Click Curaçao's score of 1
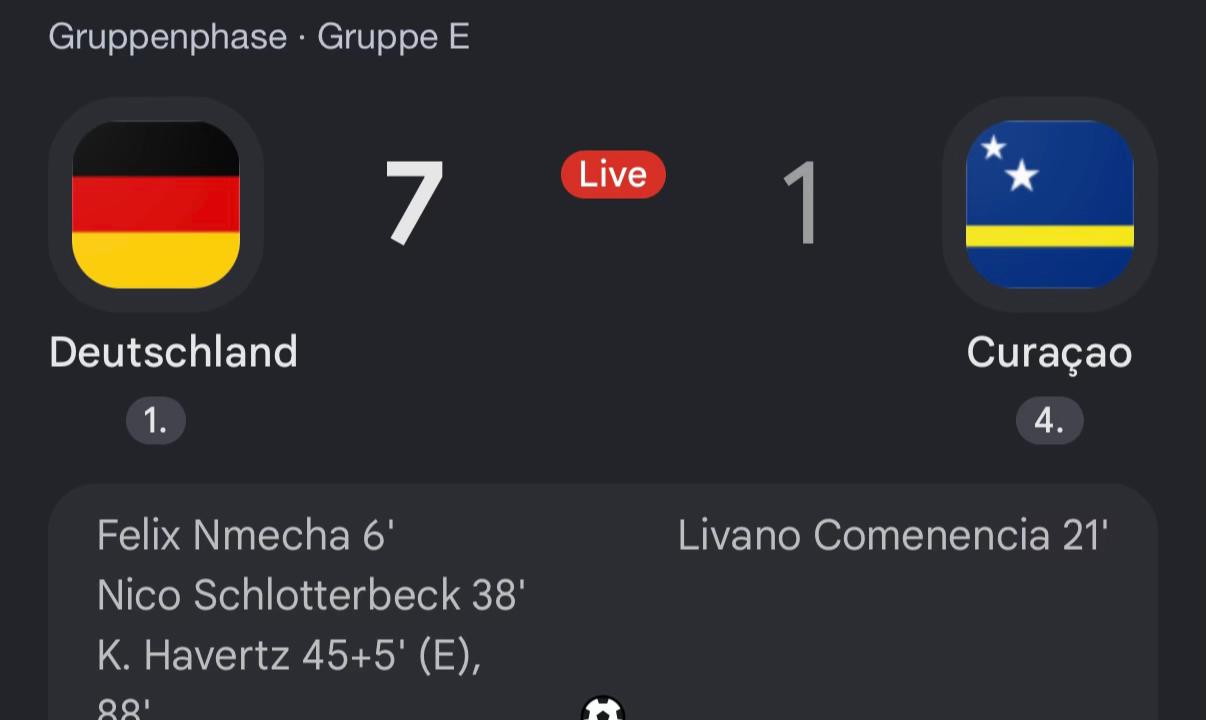The width and height of the screenshot is (1206, 720). [x=803, y=204]
